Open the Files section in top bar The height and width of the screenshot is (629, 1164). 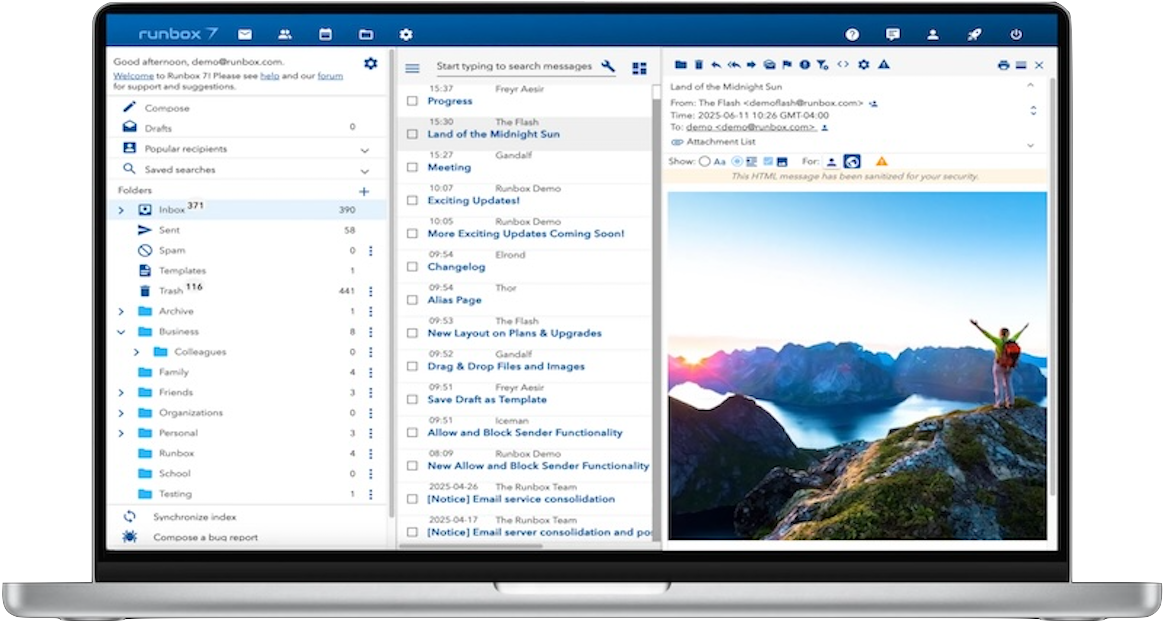tap(366, 34)
